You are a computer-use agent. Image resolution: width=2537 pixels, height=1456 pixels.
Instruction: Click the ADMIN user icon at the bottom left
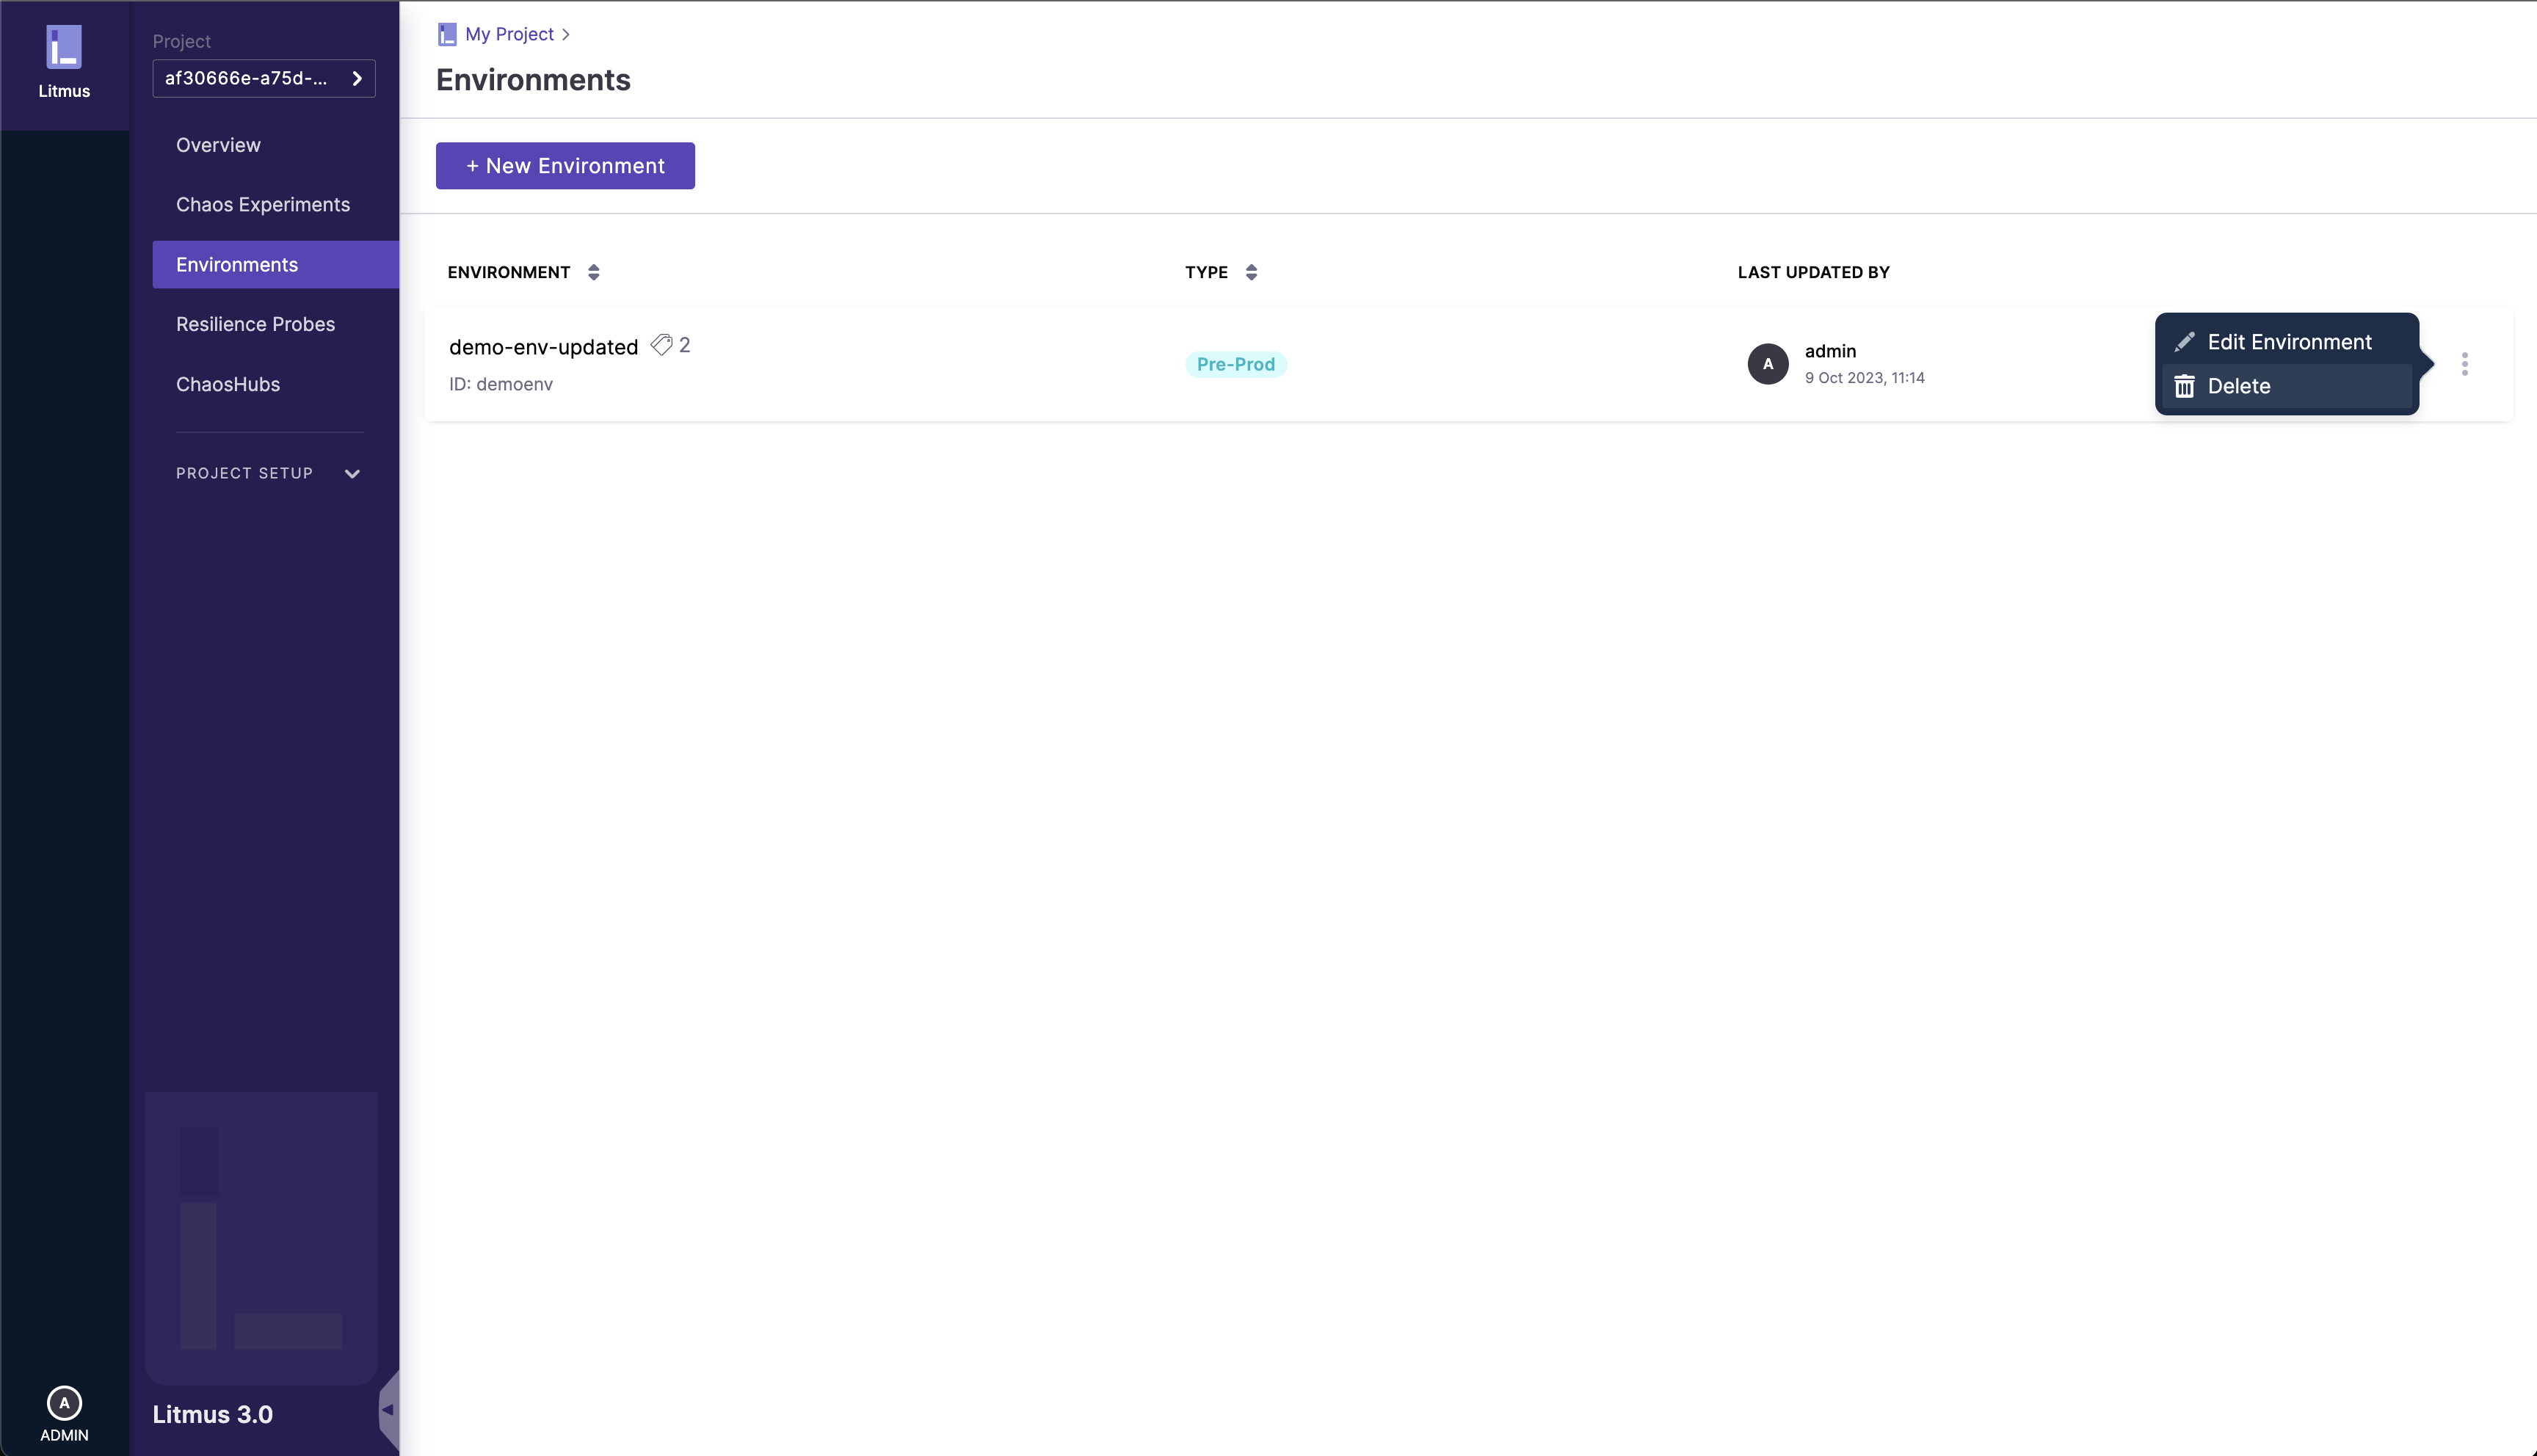click(x=64, y=1403)
